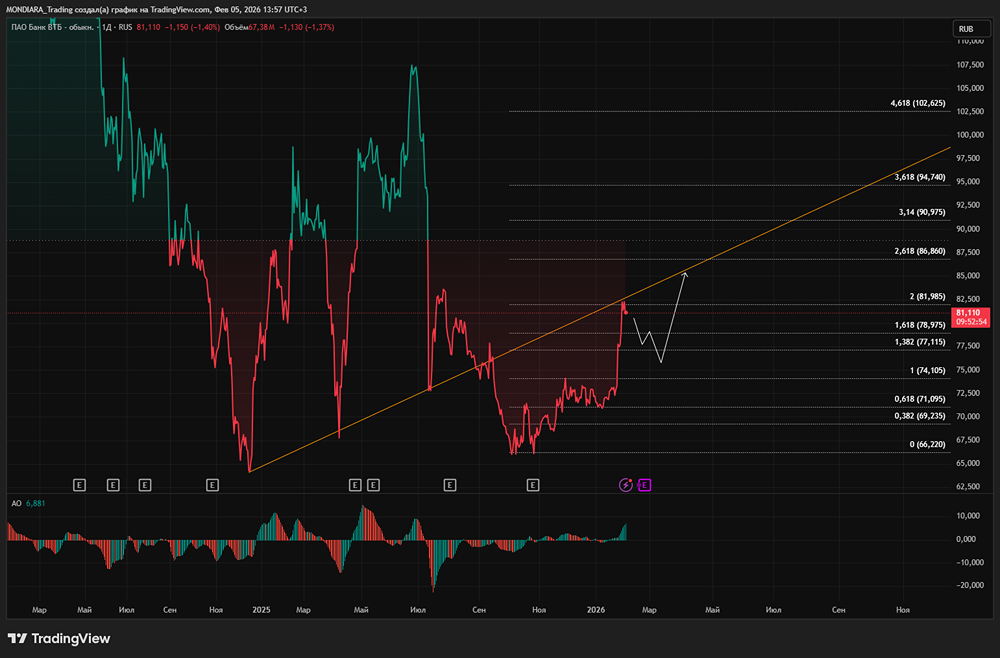
Task: Click the gray E marker near November 2024
Action: pyautogui.click(x=212, y=485)
